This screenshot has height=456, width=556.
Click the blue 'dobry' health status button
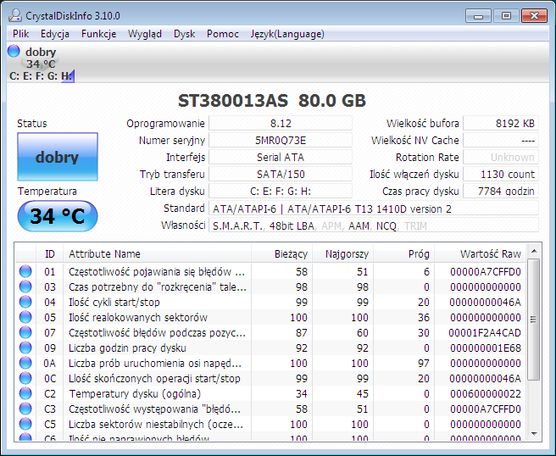(x=57, y=157)
